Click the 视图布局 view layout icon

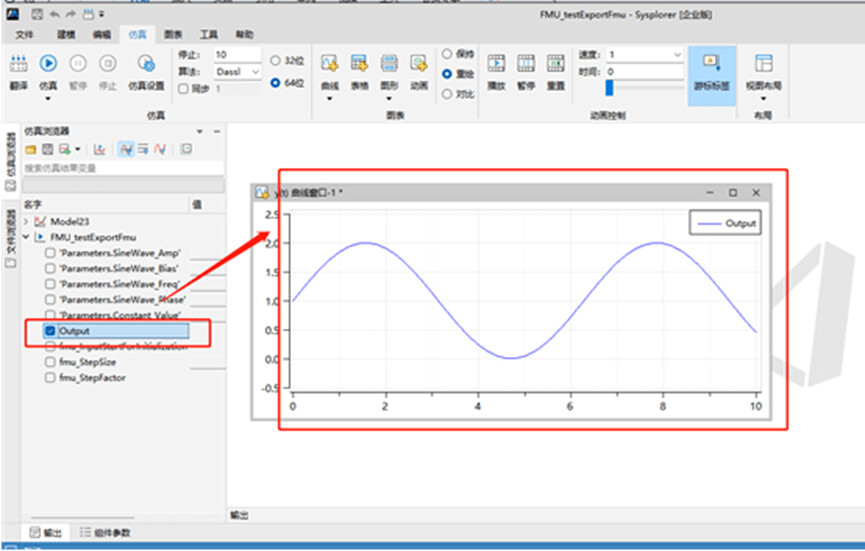763,63
